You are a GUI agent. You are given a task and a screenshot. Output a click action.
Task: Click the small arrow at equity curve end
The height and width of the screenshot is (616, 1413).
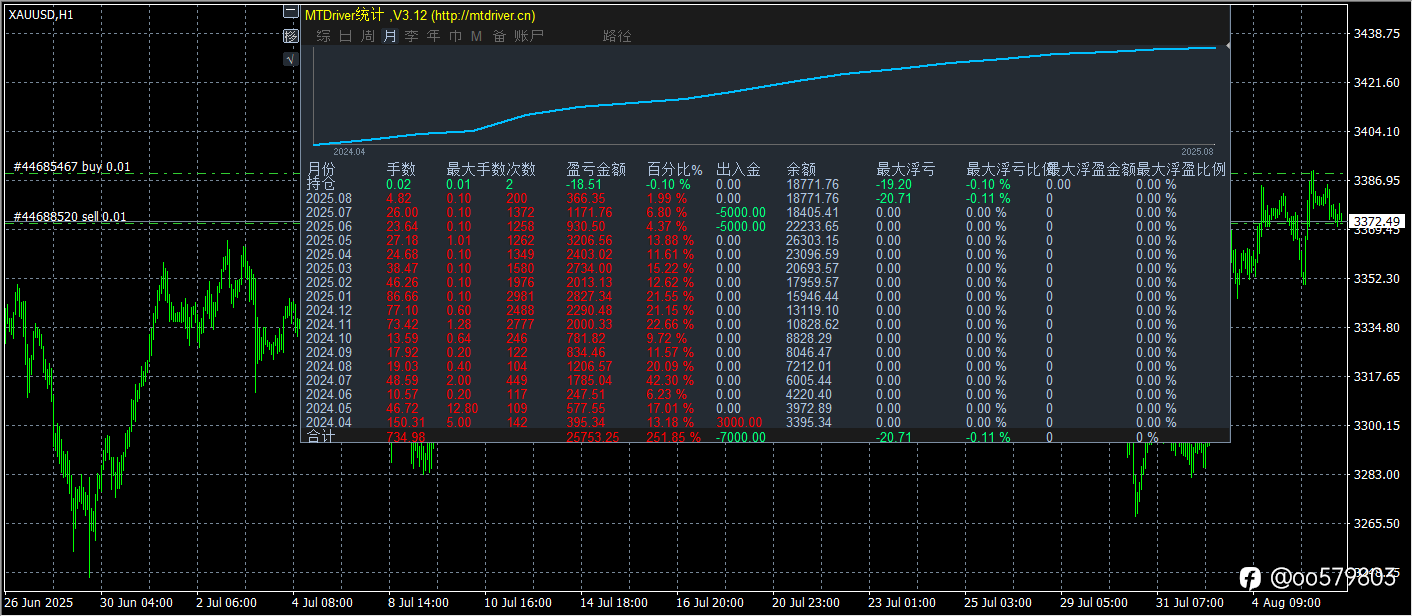tap(1228, 46)
